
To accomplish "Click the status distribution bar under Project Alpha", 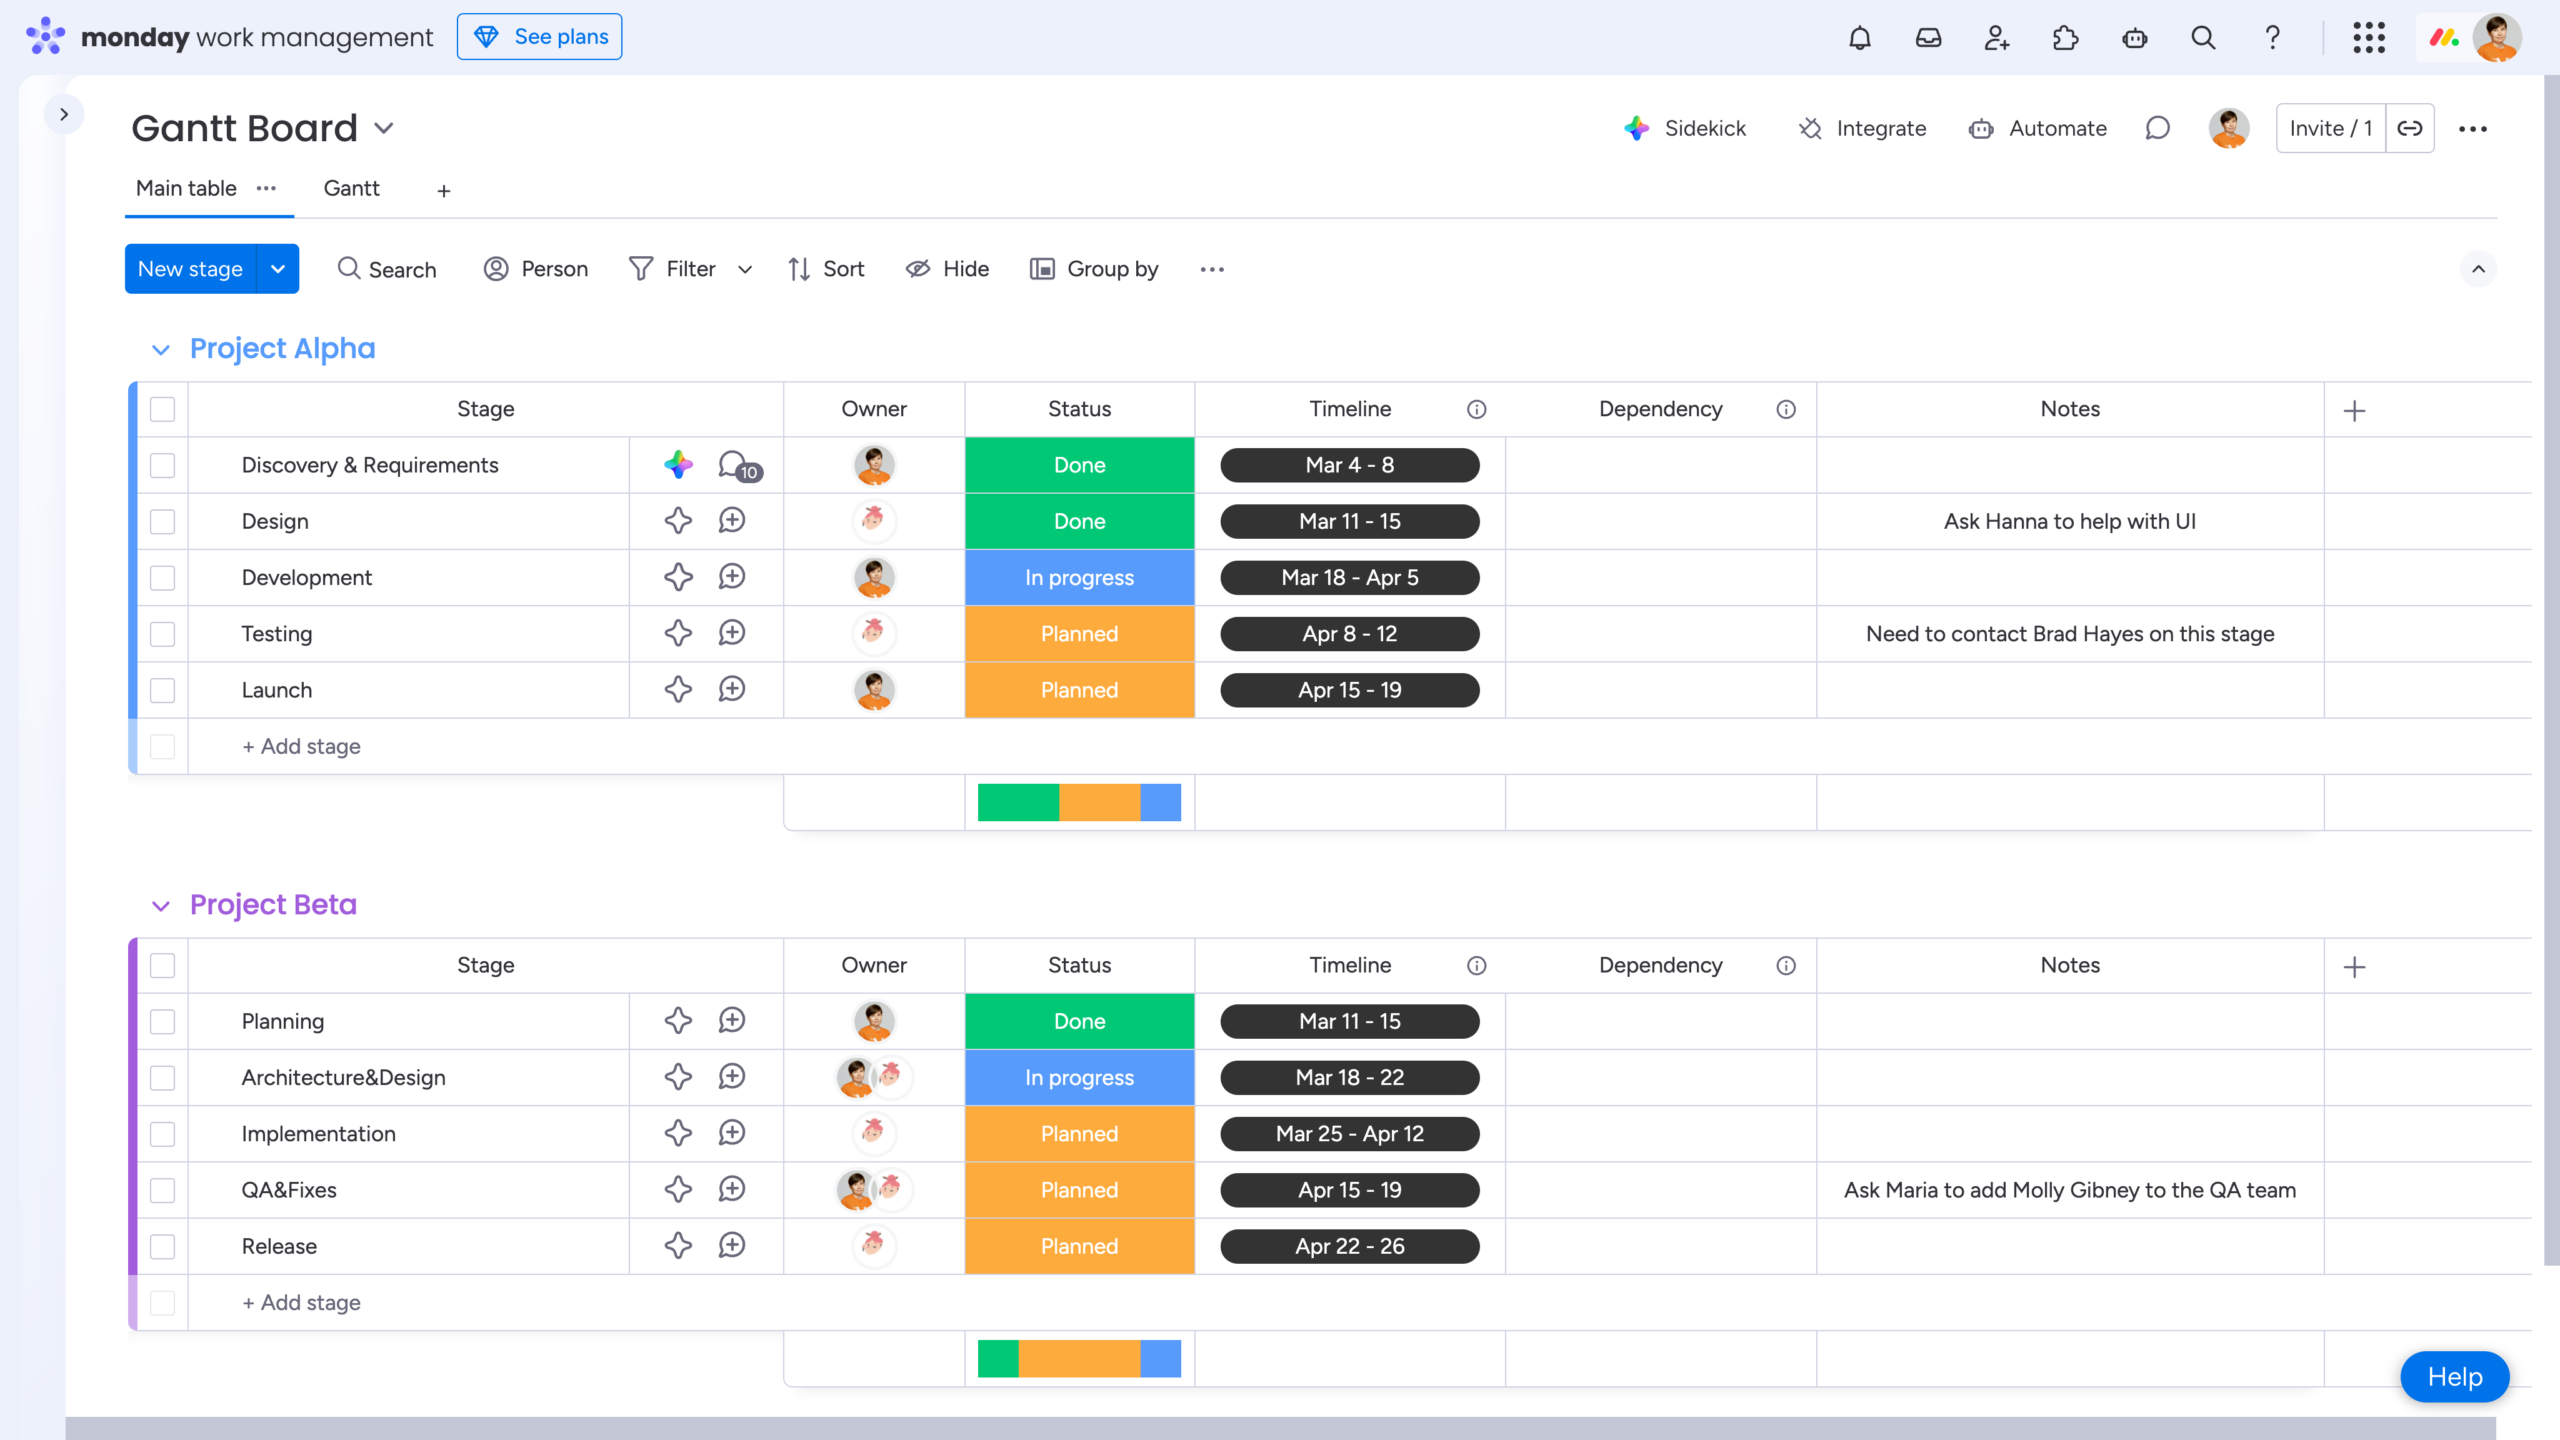I will click(x=1079, y=801).
